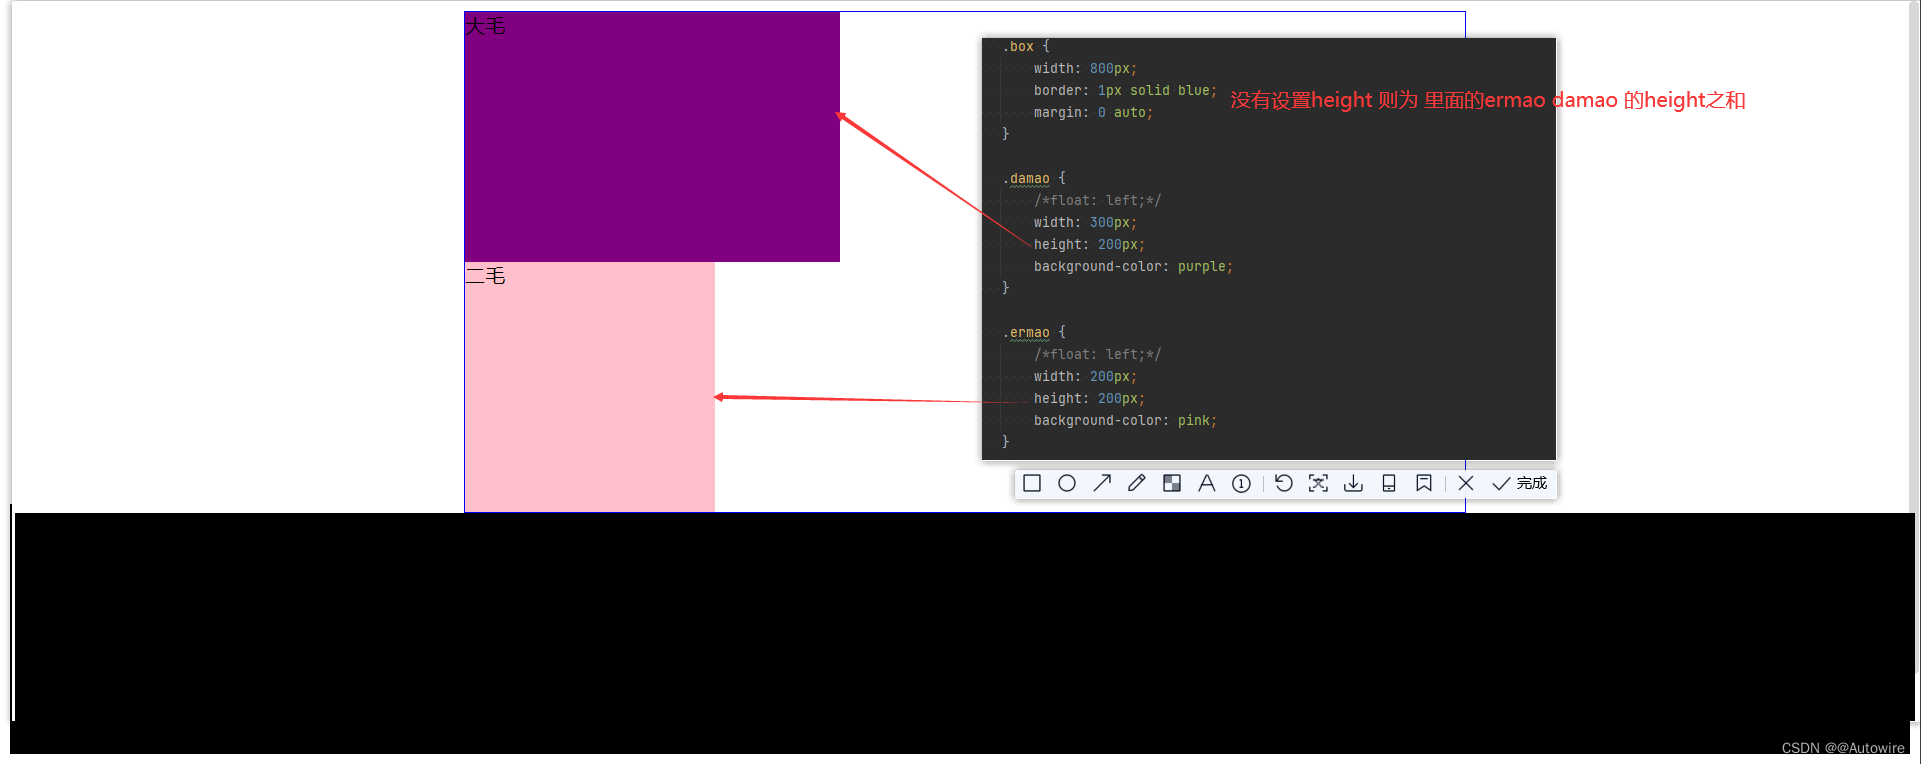Select the ellipse annotation tool
Screen dimensions: 1921x764
point(1067,483)
